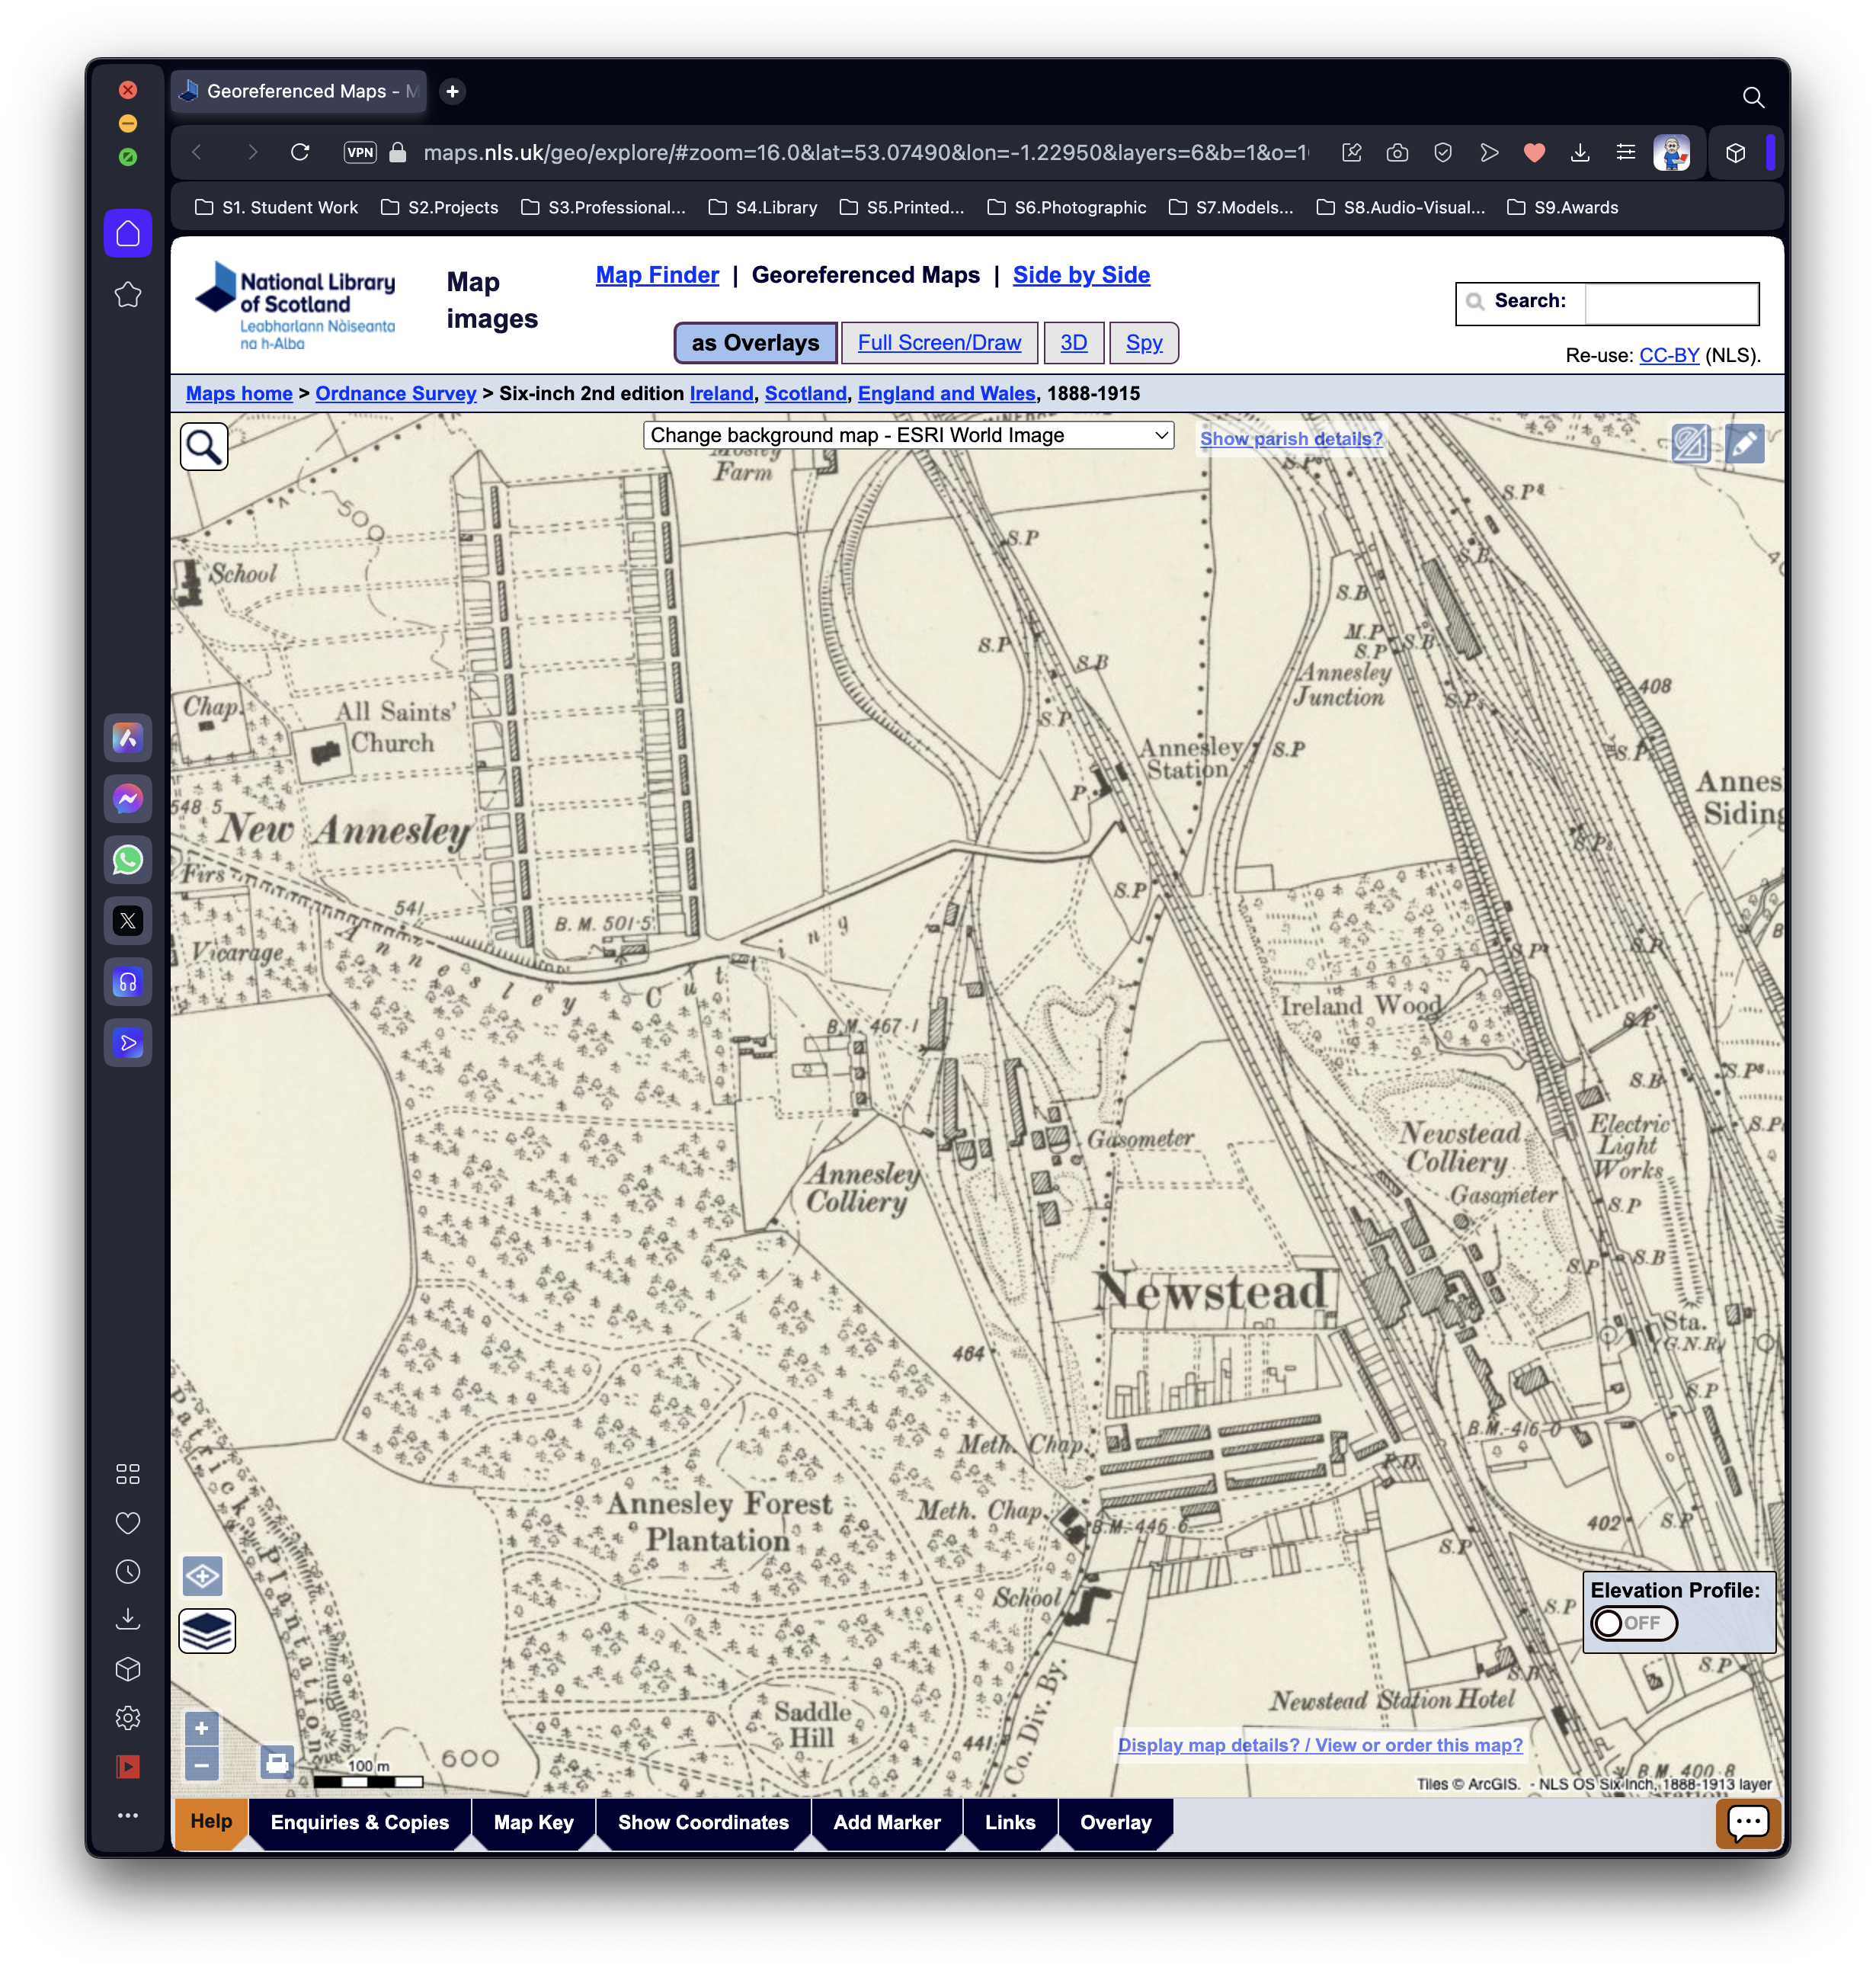
Task: Click the geolocation crosshair icon
Action: point(203,1577)
